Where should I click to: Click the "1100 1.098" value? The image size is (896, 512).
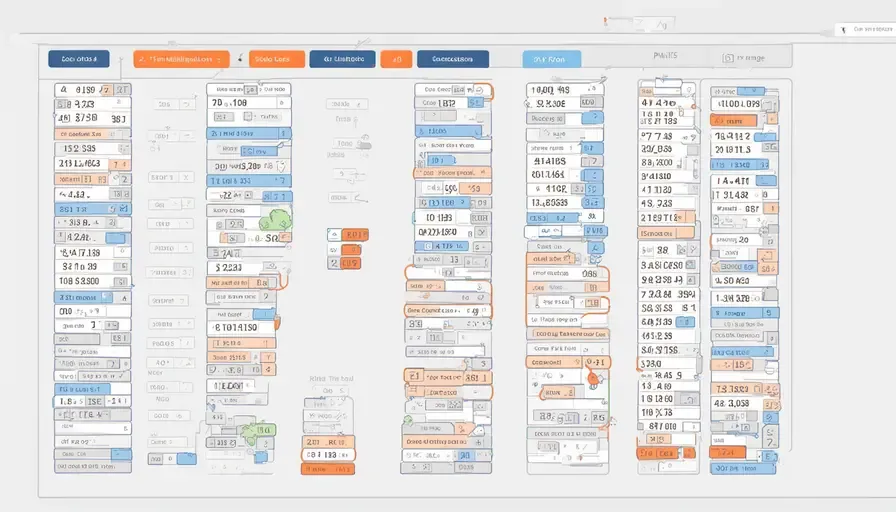[x=739, y=104]
